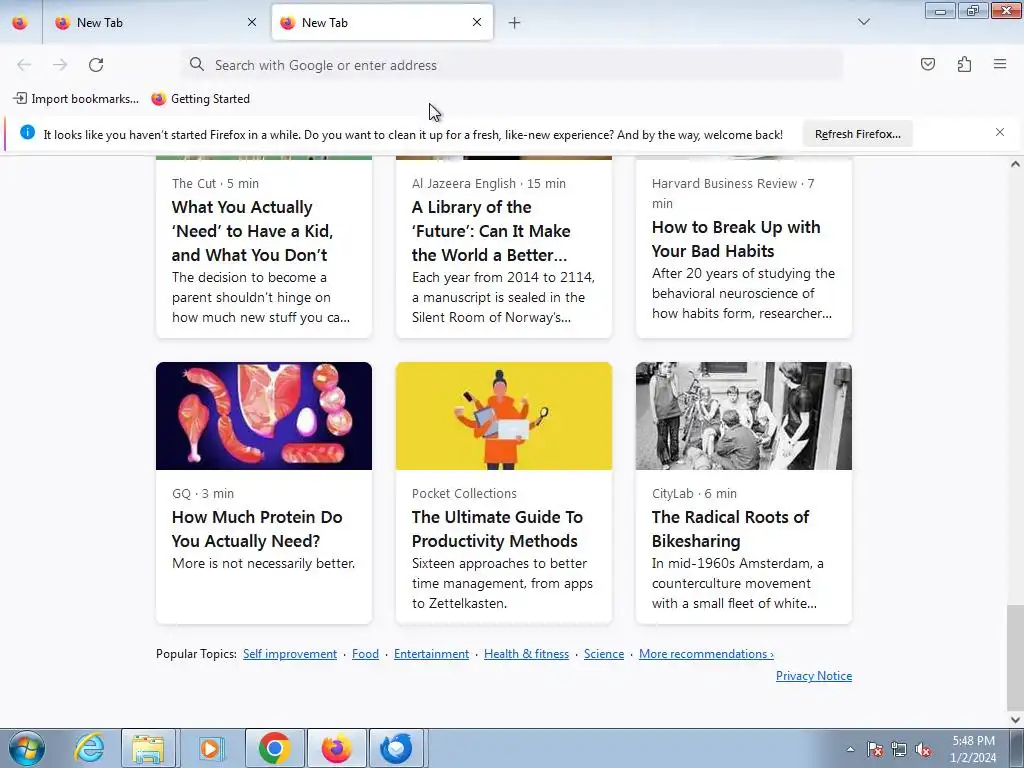Open the Firefox application menu
This screenshot has height=768, width=1024.
(x=1000, y=64)
